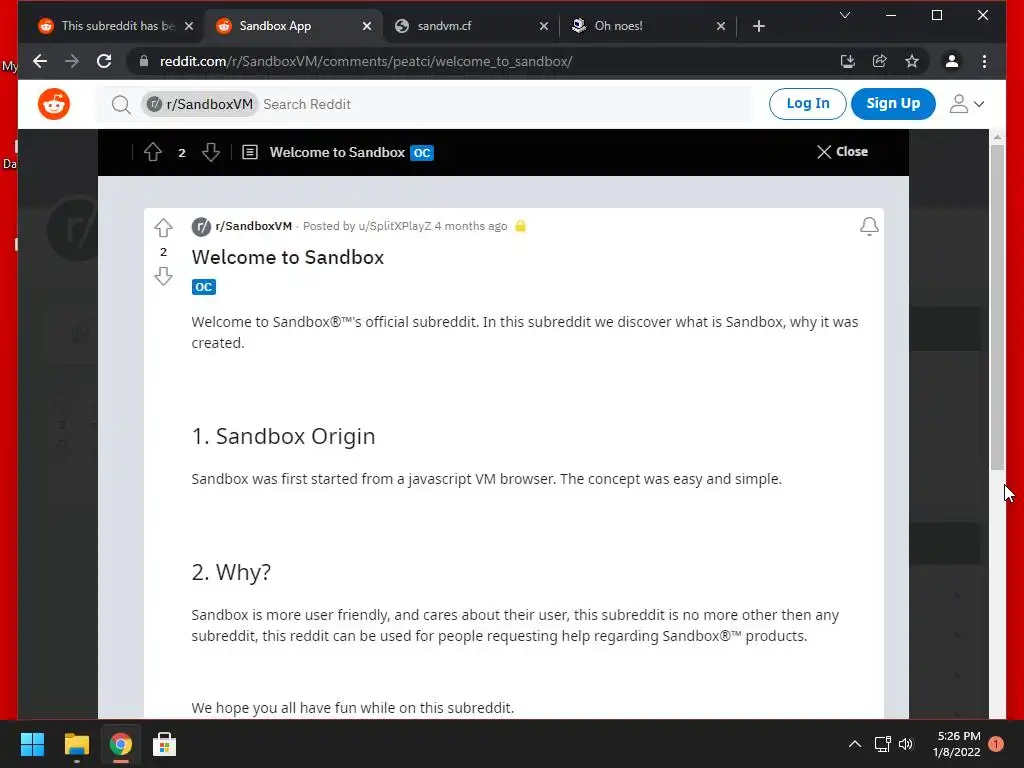Click the Reddit logo home icon
The height and width of the screenshot is (768, 1024).
54,104
